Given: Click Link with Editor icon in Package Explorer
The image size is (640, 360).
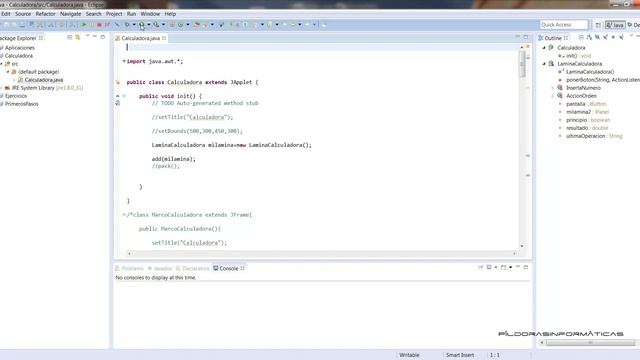Looking at the screenshot, I should [78, 37].
